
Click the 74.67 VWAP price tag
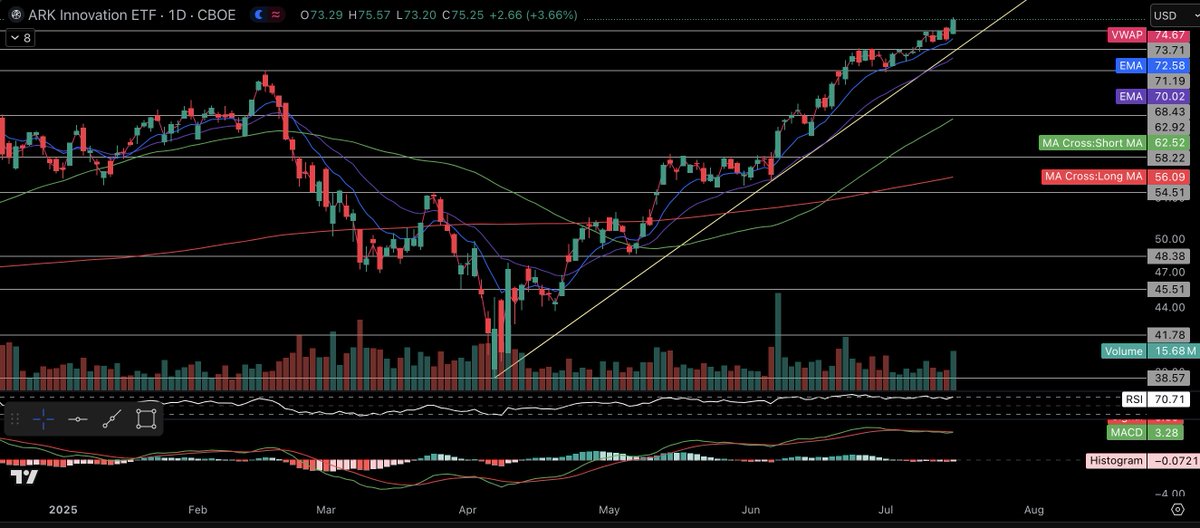point(1169,34)
